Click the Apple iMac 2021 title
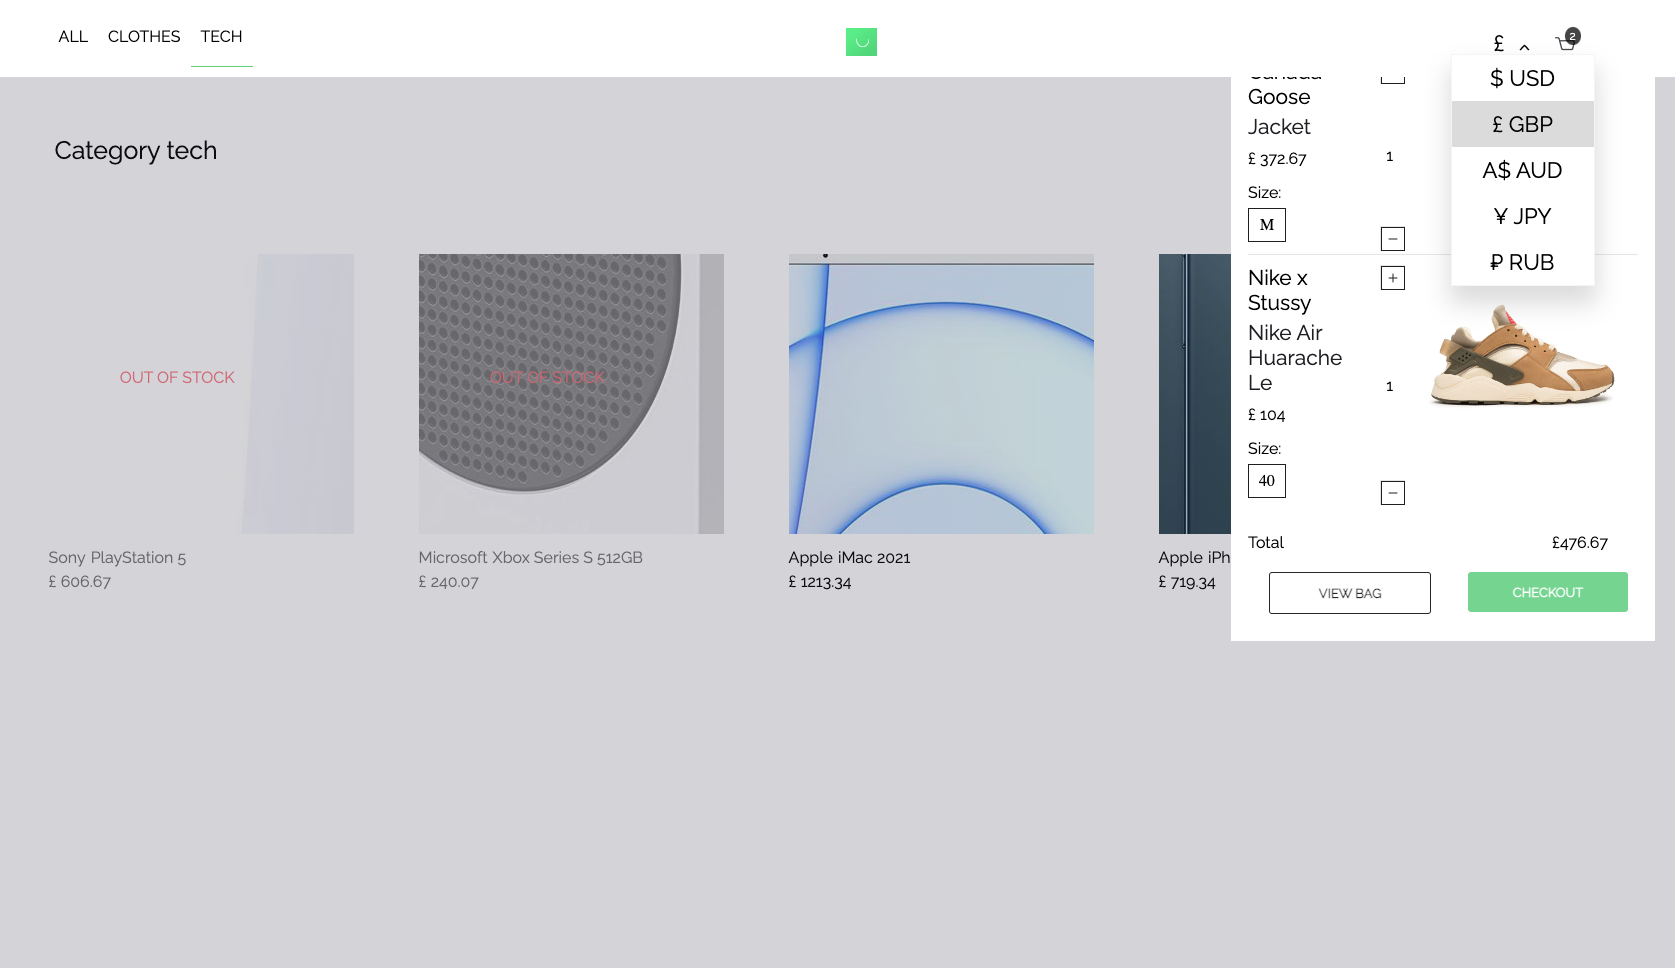 (x=849, y=558)
